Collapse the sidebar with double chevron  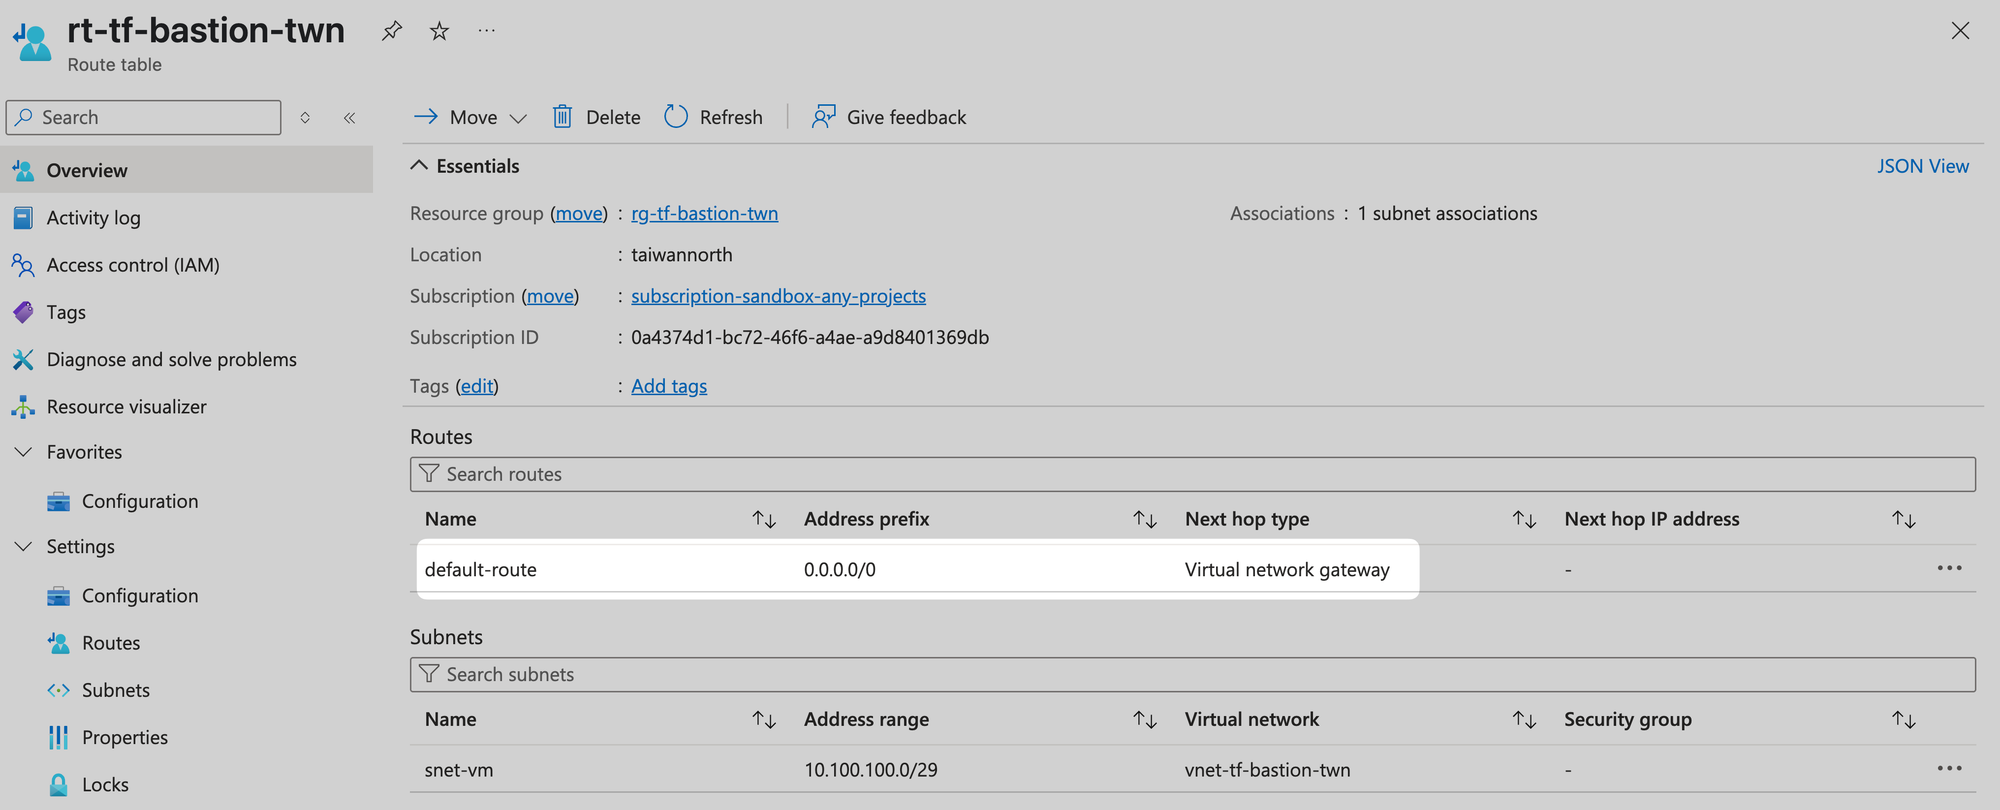[x=350, y=118]
